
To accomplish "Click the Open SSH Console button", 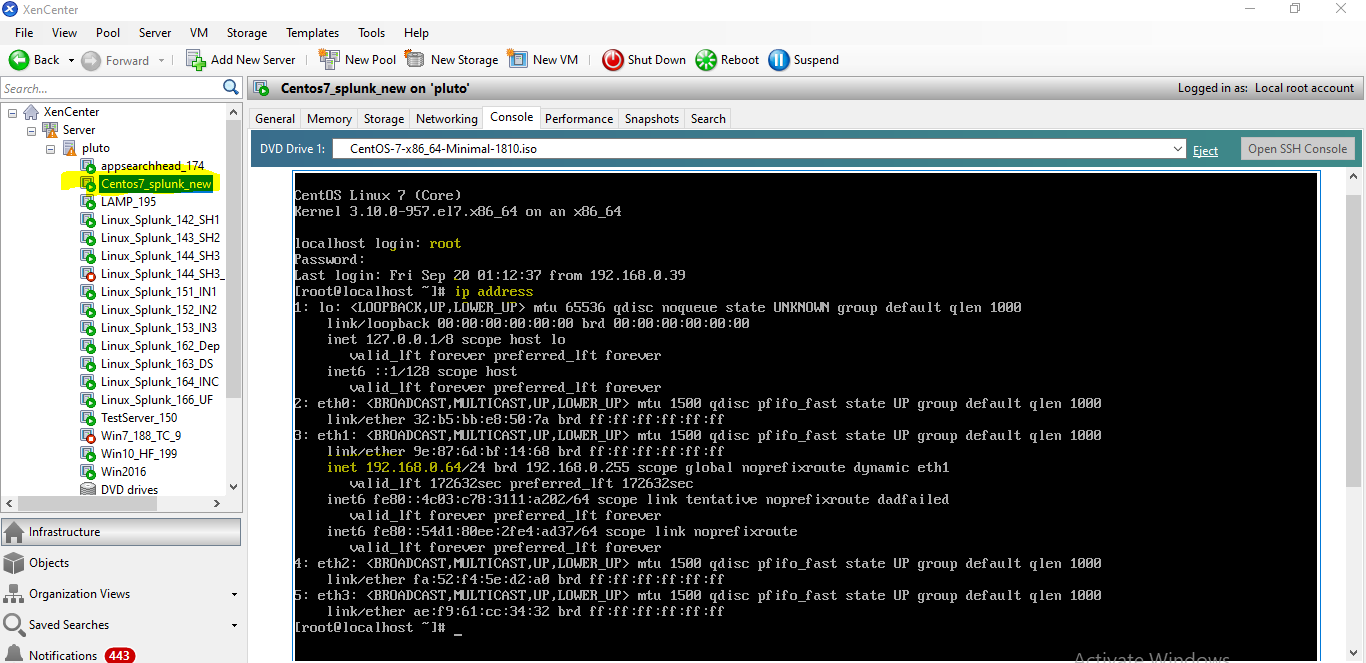I will pos(1297,149).
